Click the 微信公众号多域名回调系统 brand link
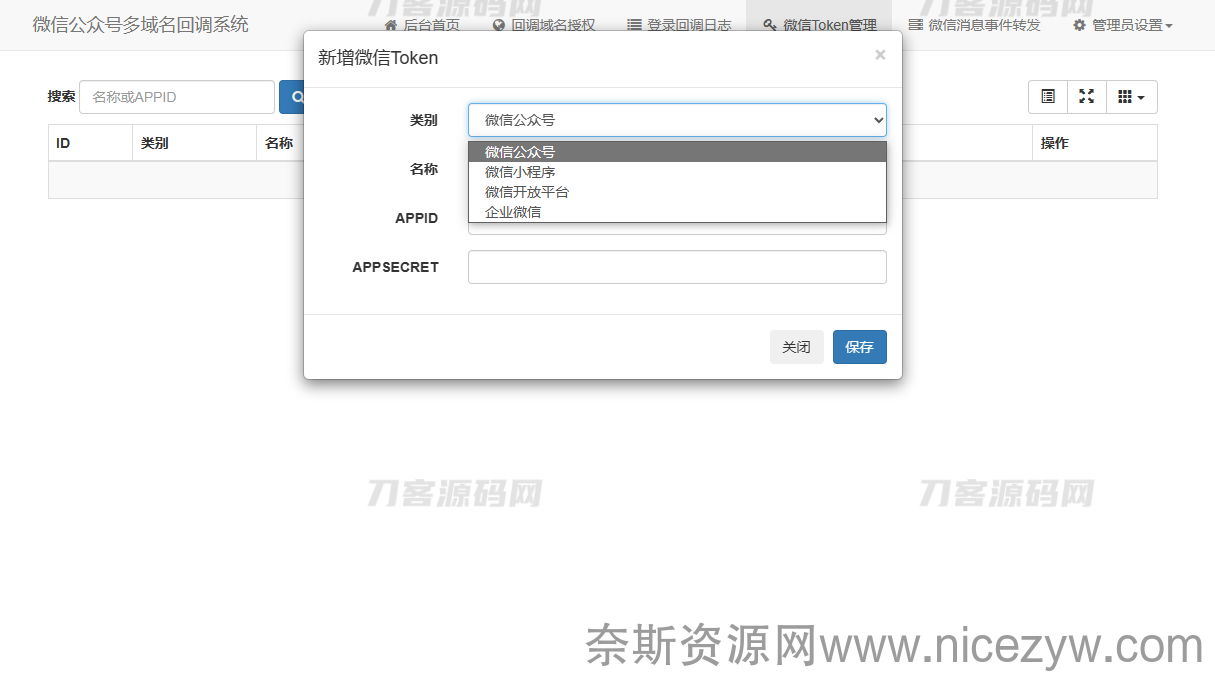Viewport: 1215px width, 682px height. [140, 24]
